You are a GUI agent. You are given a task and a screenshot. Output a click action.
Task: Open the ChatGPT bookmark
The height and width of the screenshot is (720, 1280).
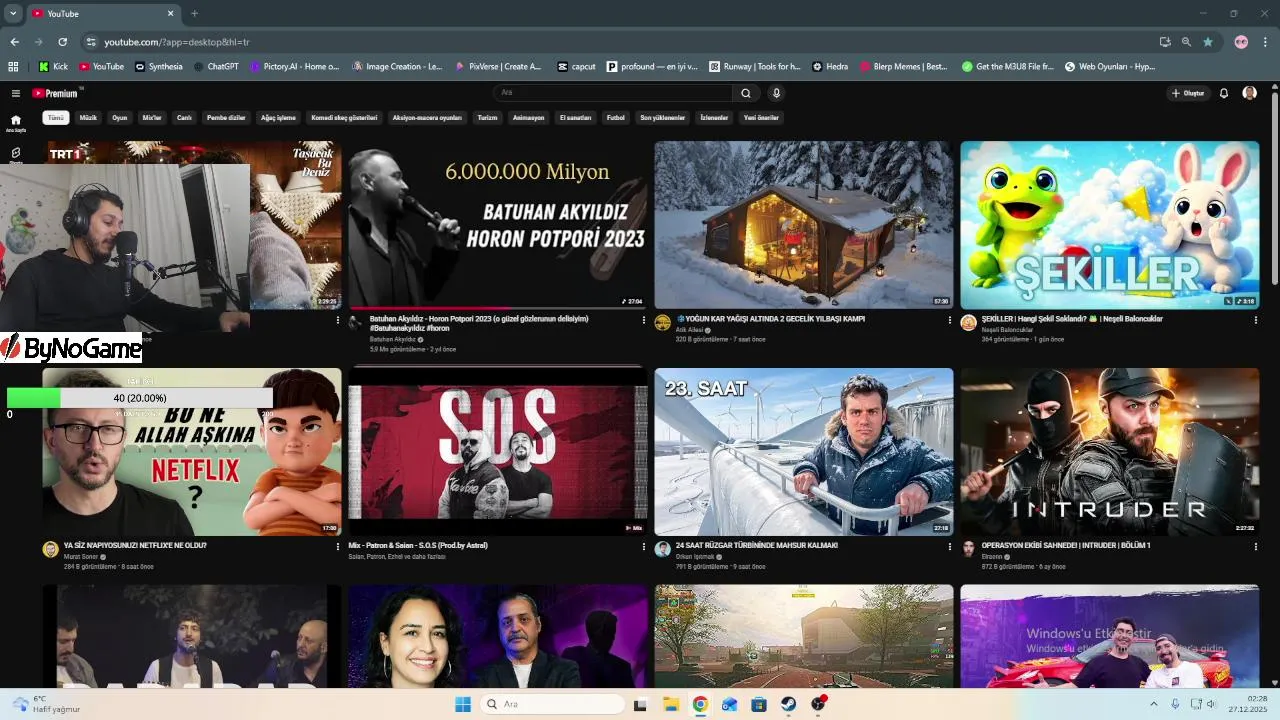click(x=216, y=67)
